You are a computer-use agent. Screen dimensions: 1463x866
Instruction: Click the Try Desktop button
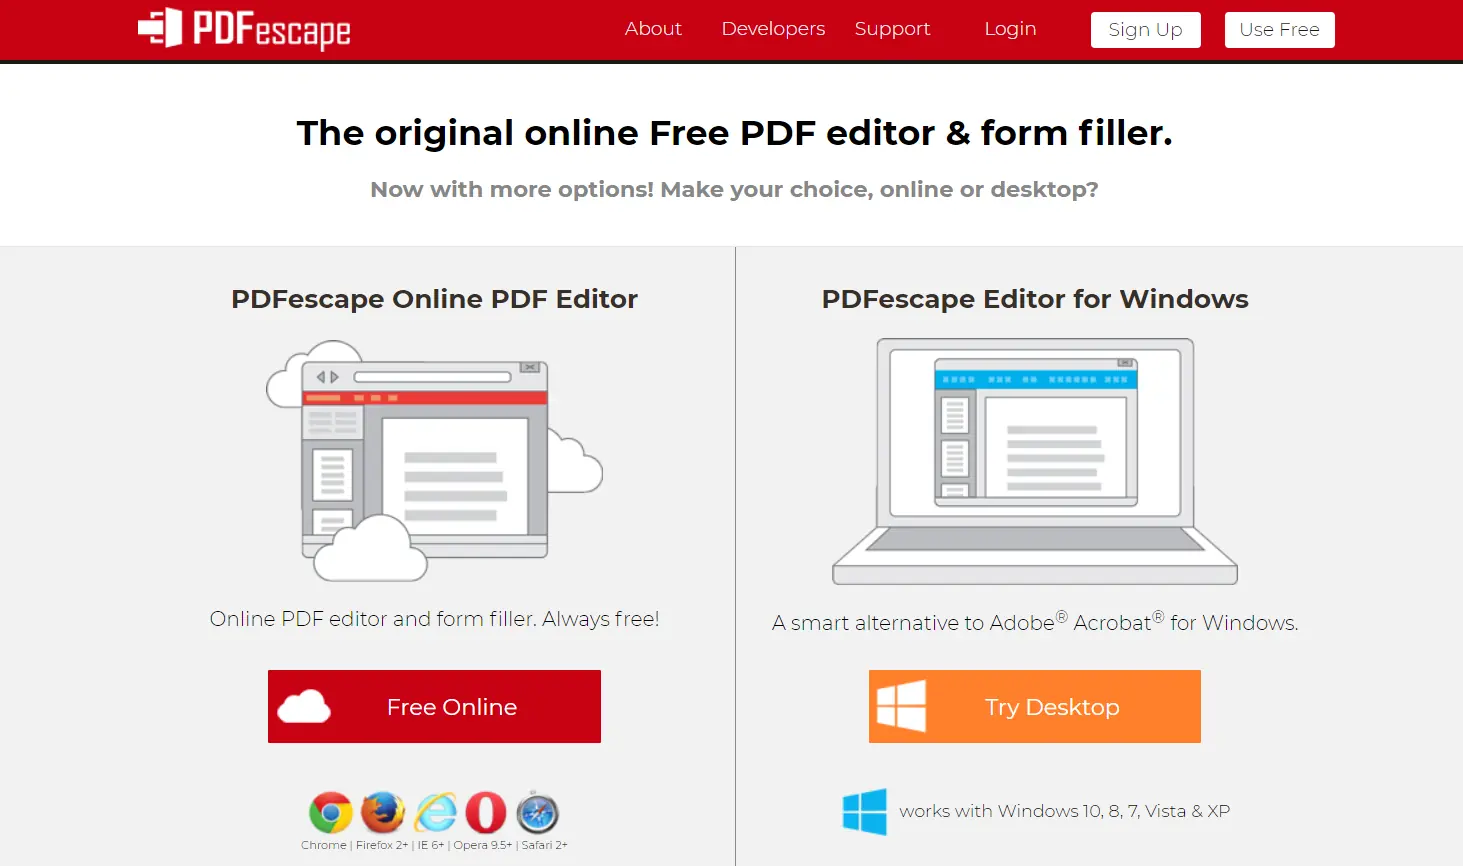tap(1034, 706)
